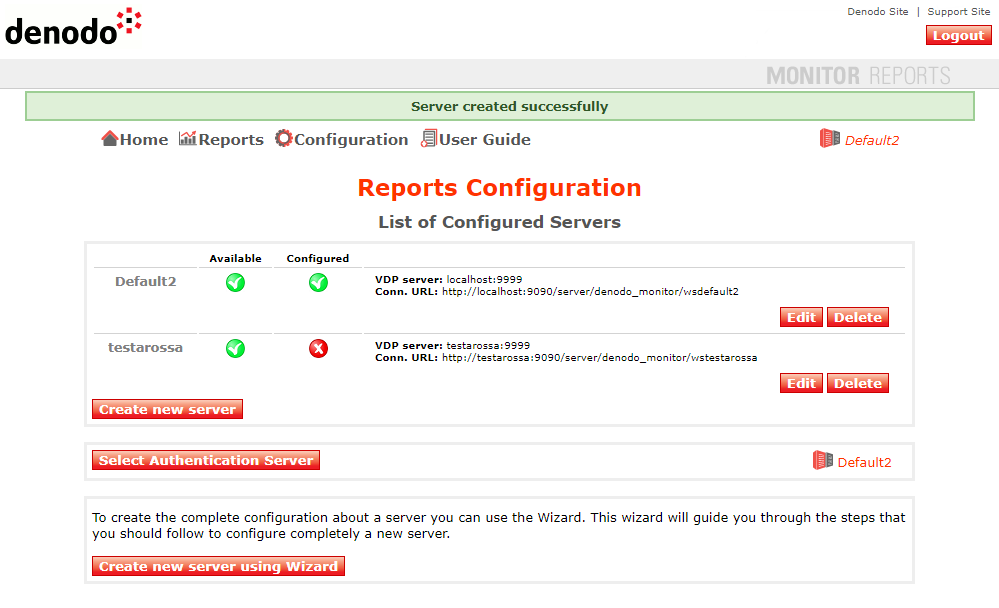The image size is (999, 608).
Task: Click the italic Default2 link in the menu bar
Action: tap(872, 140)
